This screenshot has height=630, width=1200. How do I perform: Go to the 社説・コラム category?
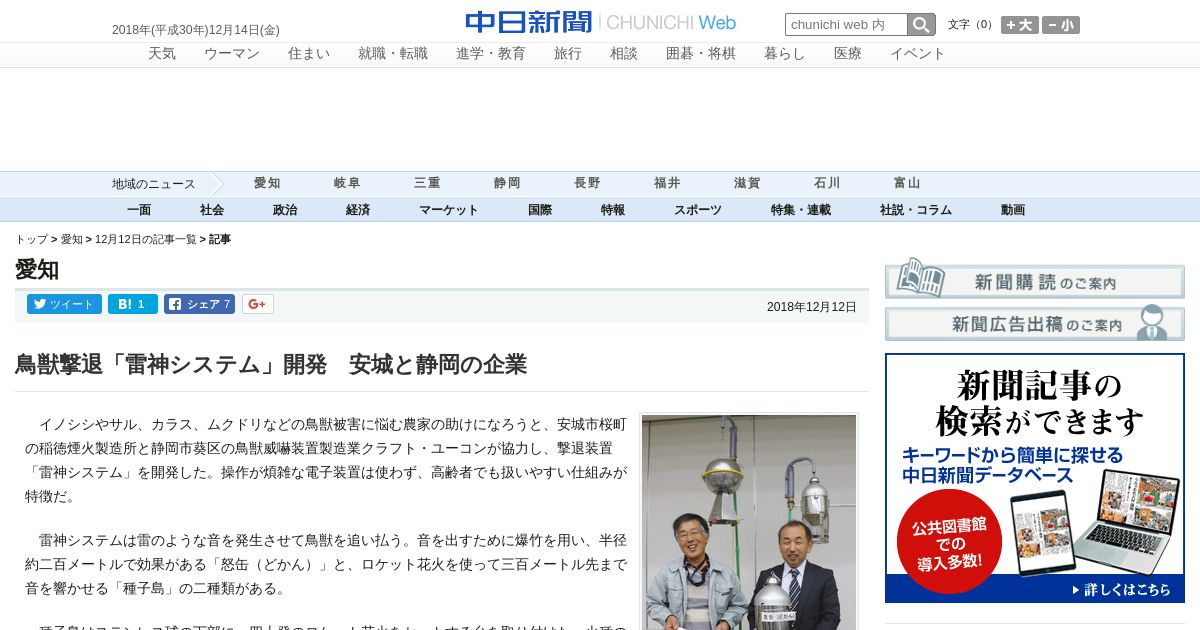click(x=916, y=210)
